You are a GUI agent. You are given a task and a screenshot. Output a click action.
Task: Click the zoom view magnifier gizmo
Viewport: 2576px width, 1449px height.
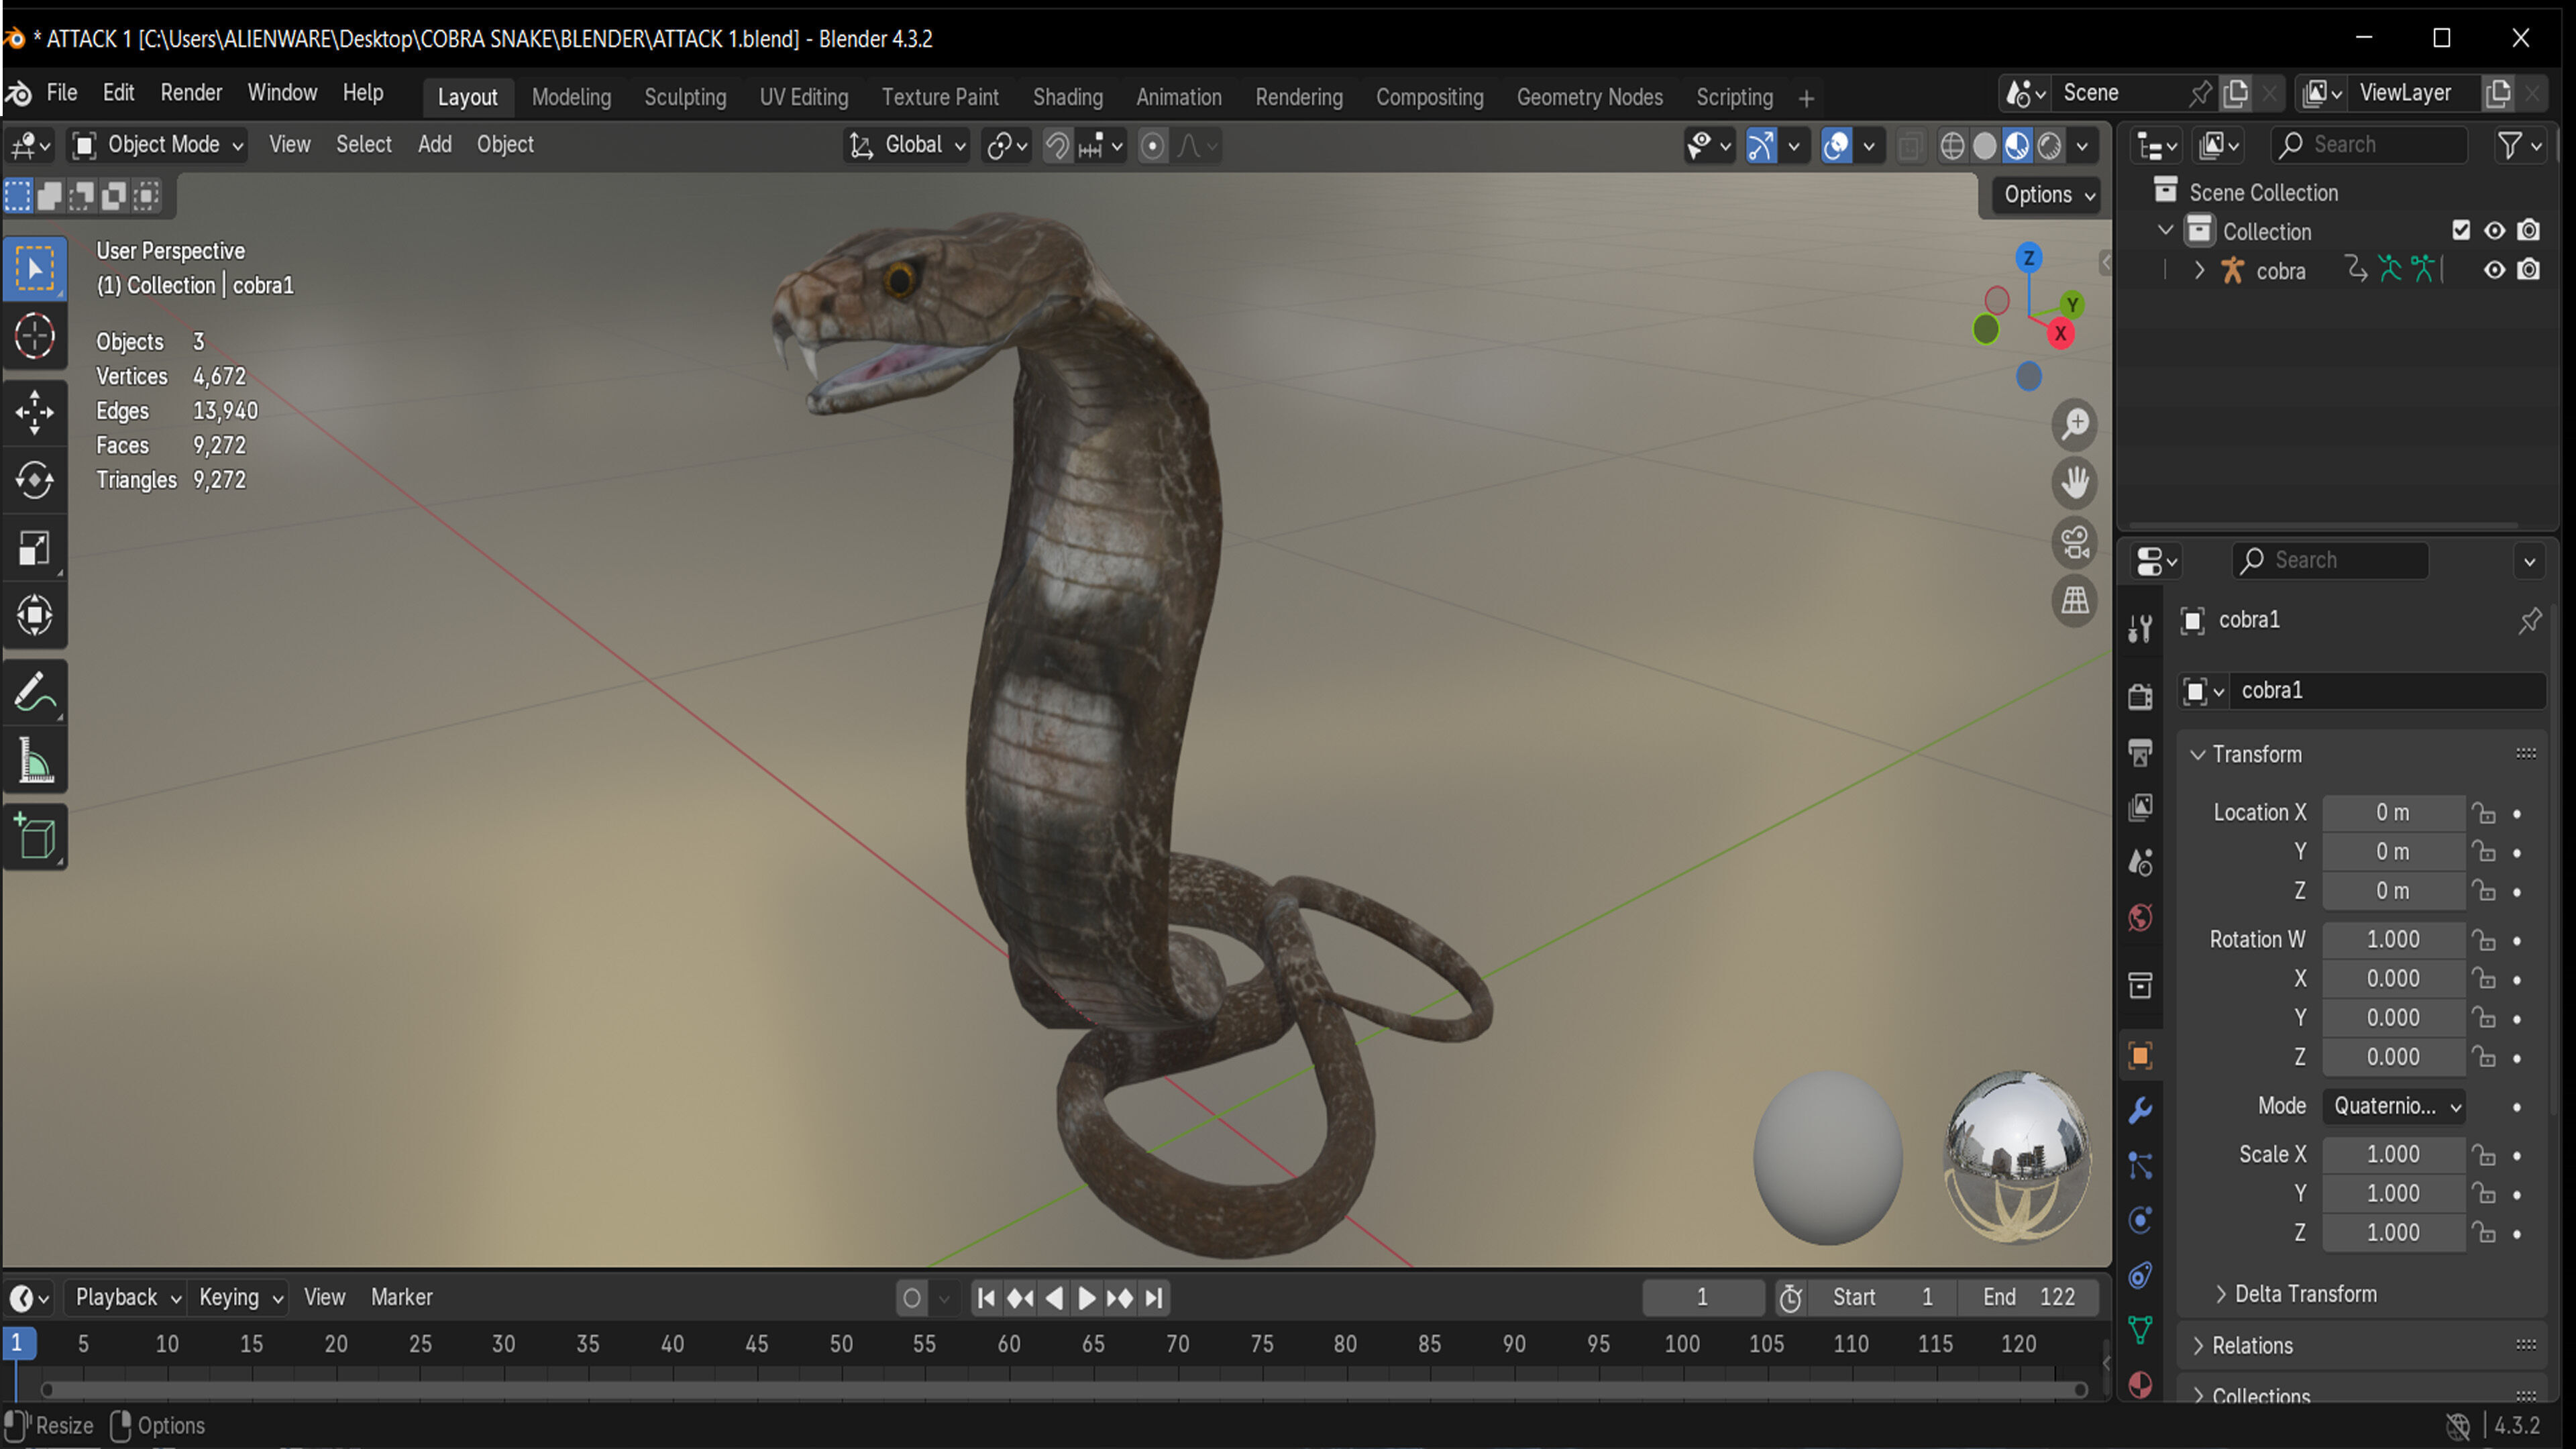coord(2075,424)
